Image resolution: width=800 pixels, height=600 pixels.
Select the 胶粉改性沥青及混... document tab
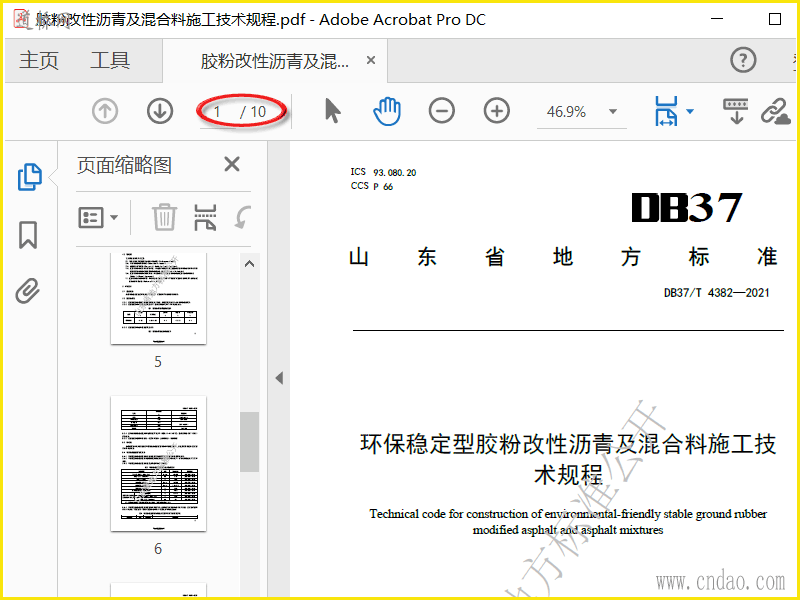(x=274, y=61)
